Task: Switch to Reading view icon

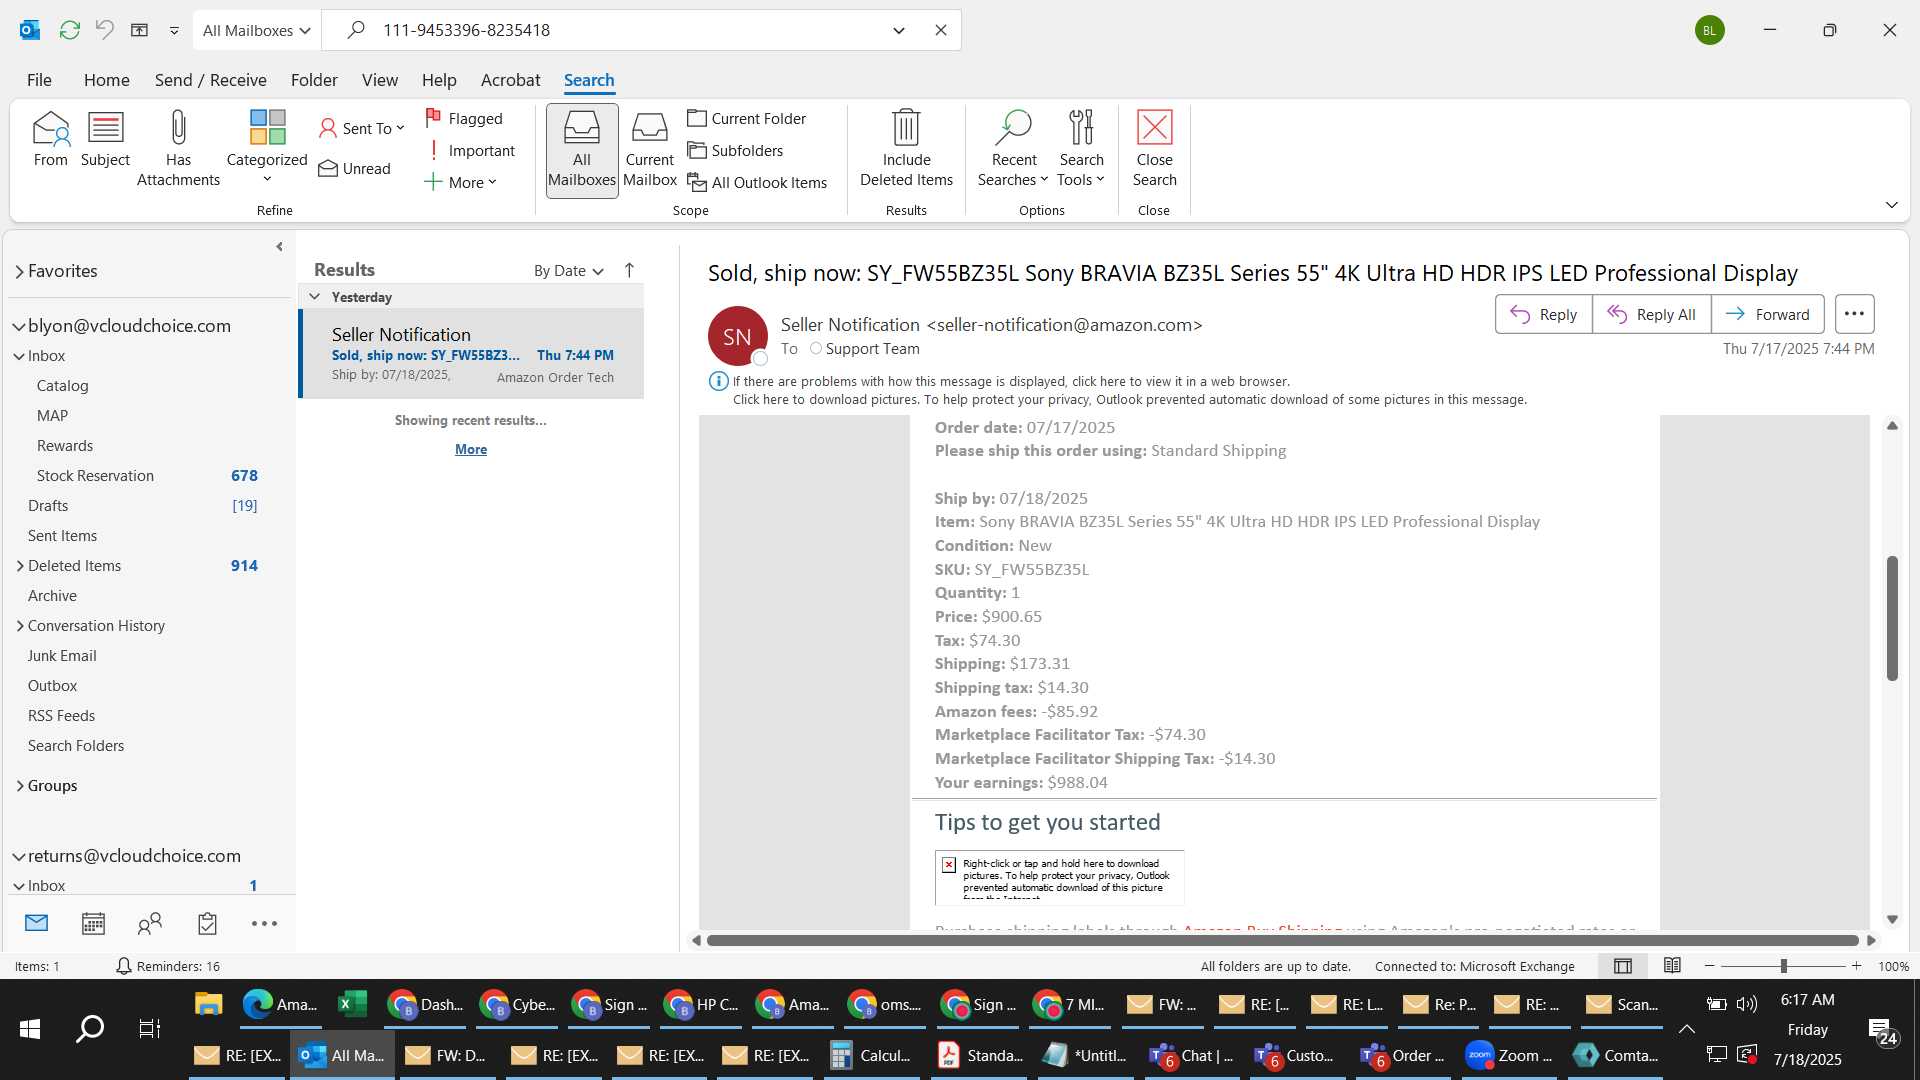Action: 1672,966
